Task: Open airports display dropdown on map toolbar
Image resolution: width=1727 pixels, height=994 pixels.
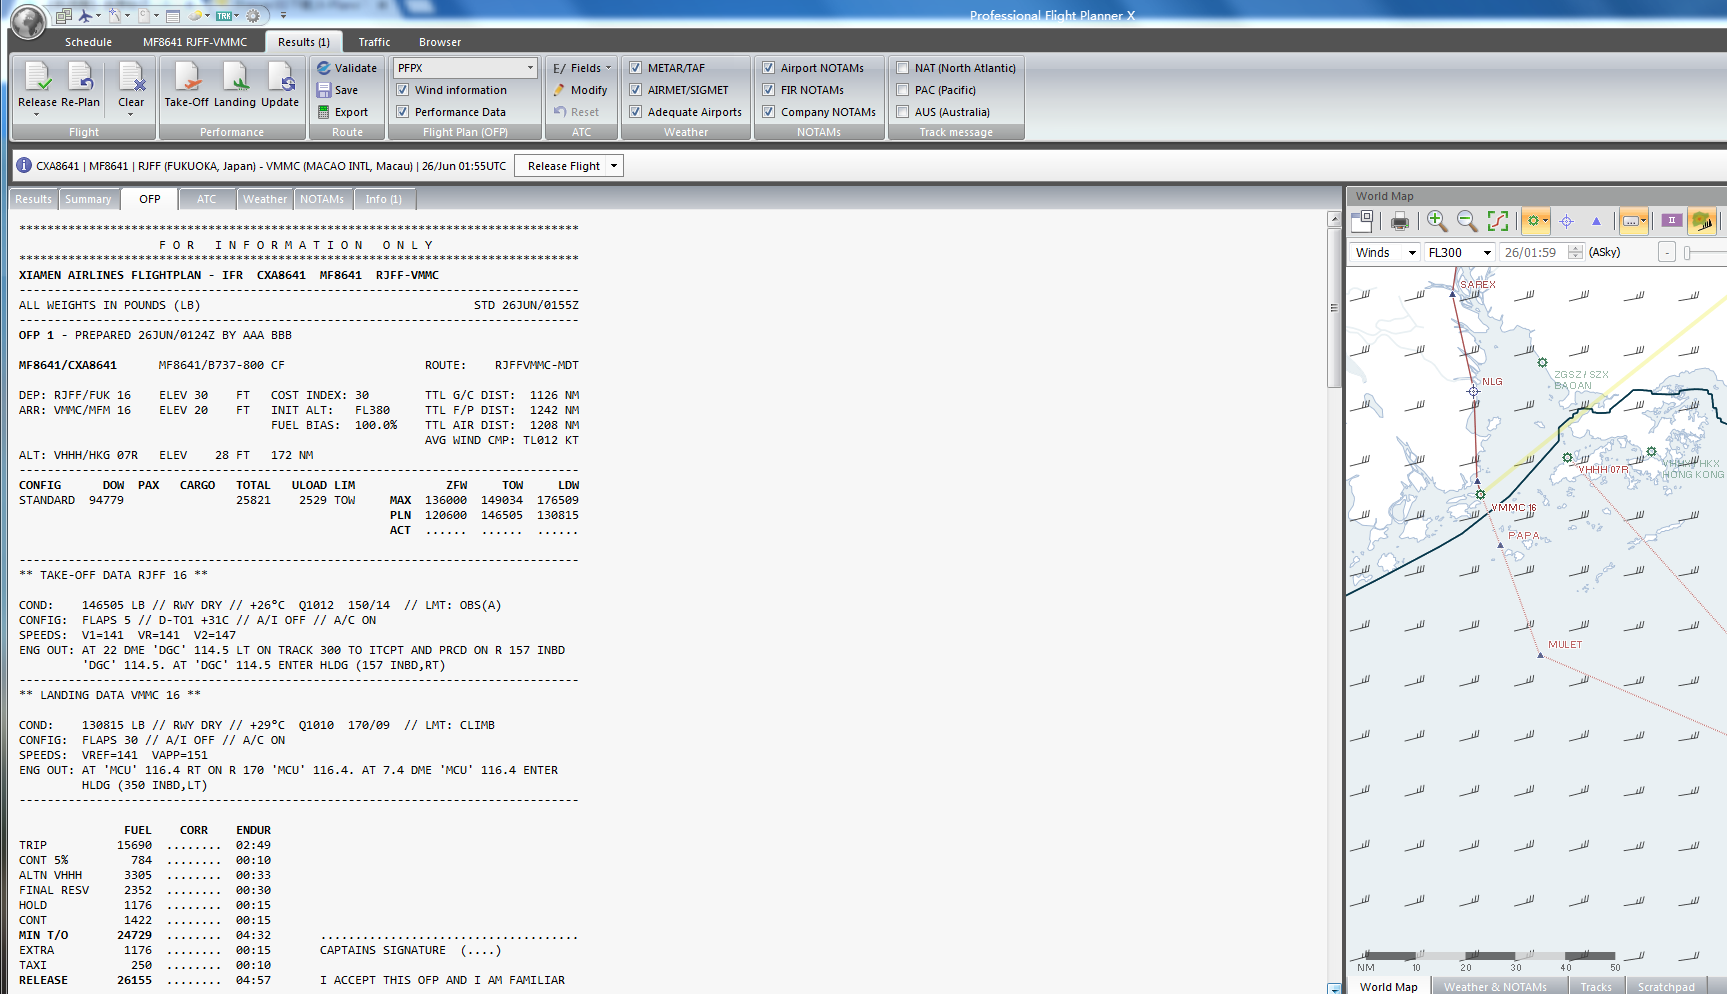Action: pyautogui.click(x=1535, y=221)
